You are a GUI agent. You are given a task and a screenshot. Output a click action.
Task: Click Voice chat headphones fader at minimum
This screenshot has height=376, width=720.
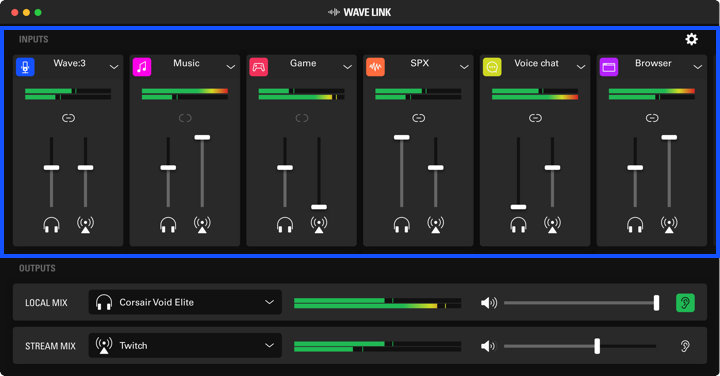click(518, 207)
